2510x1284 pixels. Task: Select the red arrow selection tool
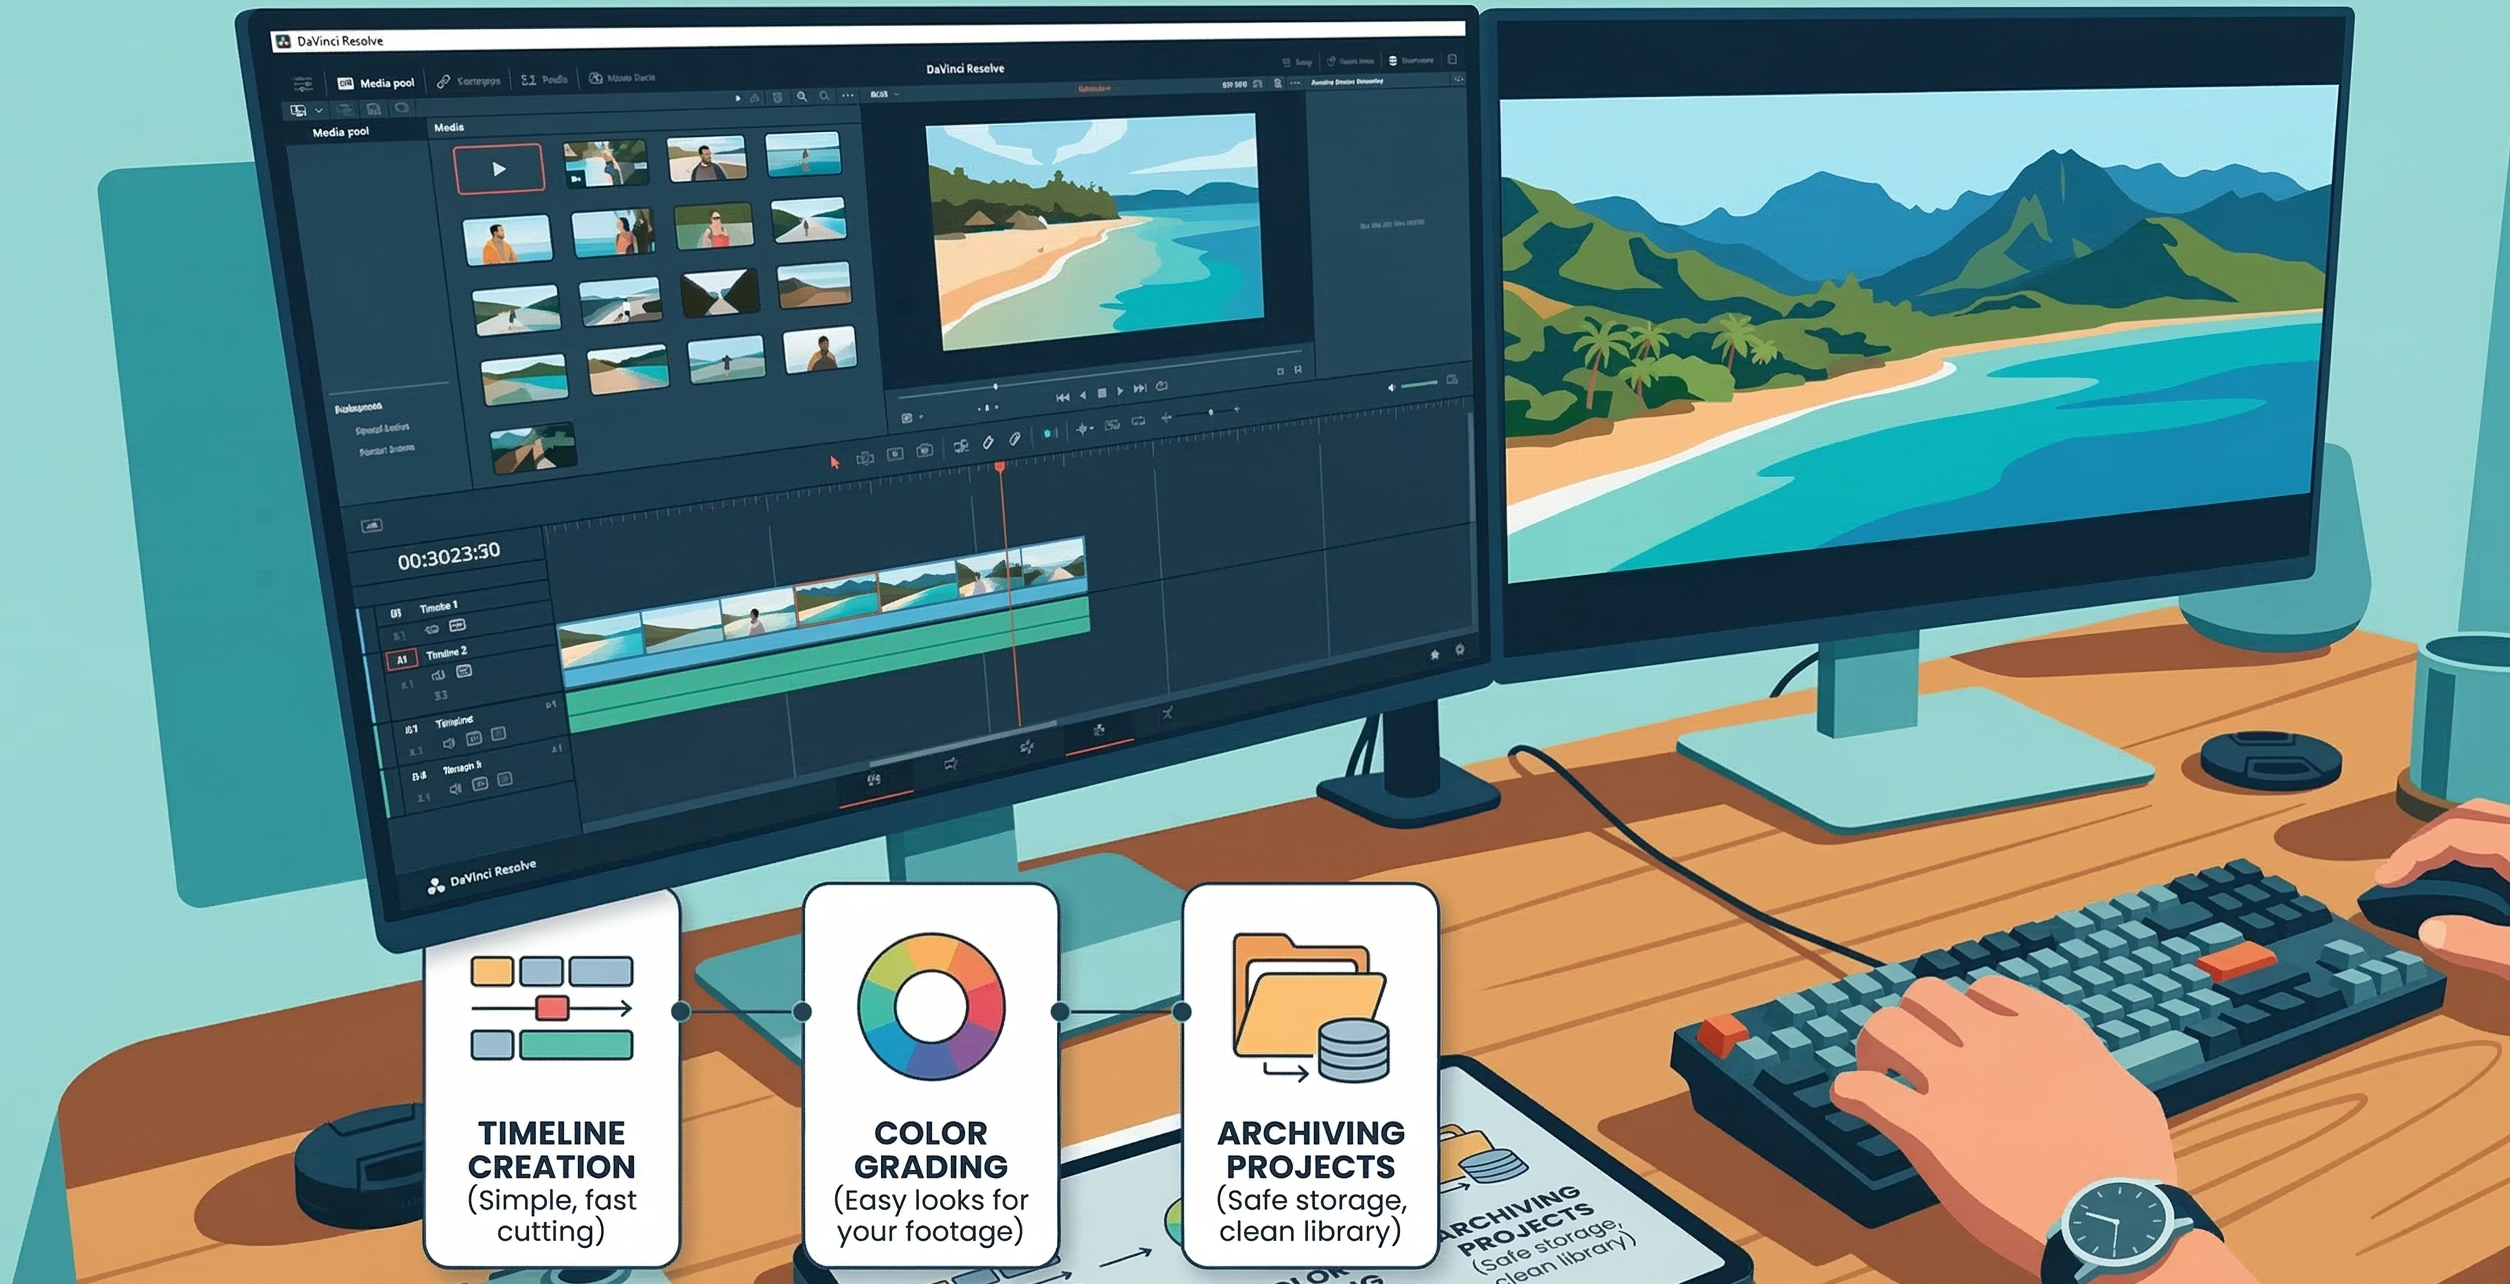[x=834, y=462]
